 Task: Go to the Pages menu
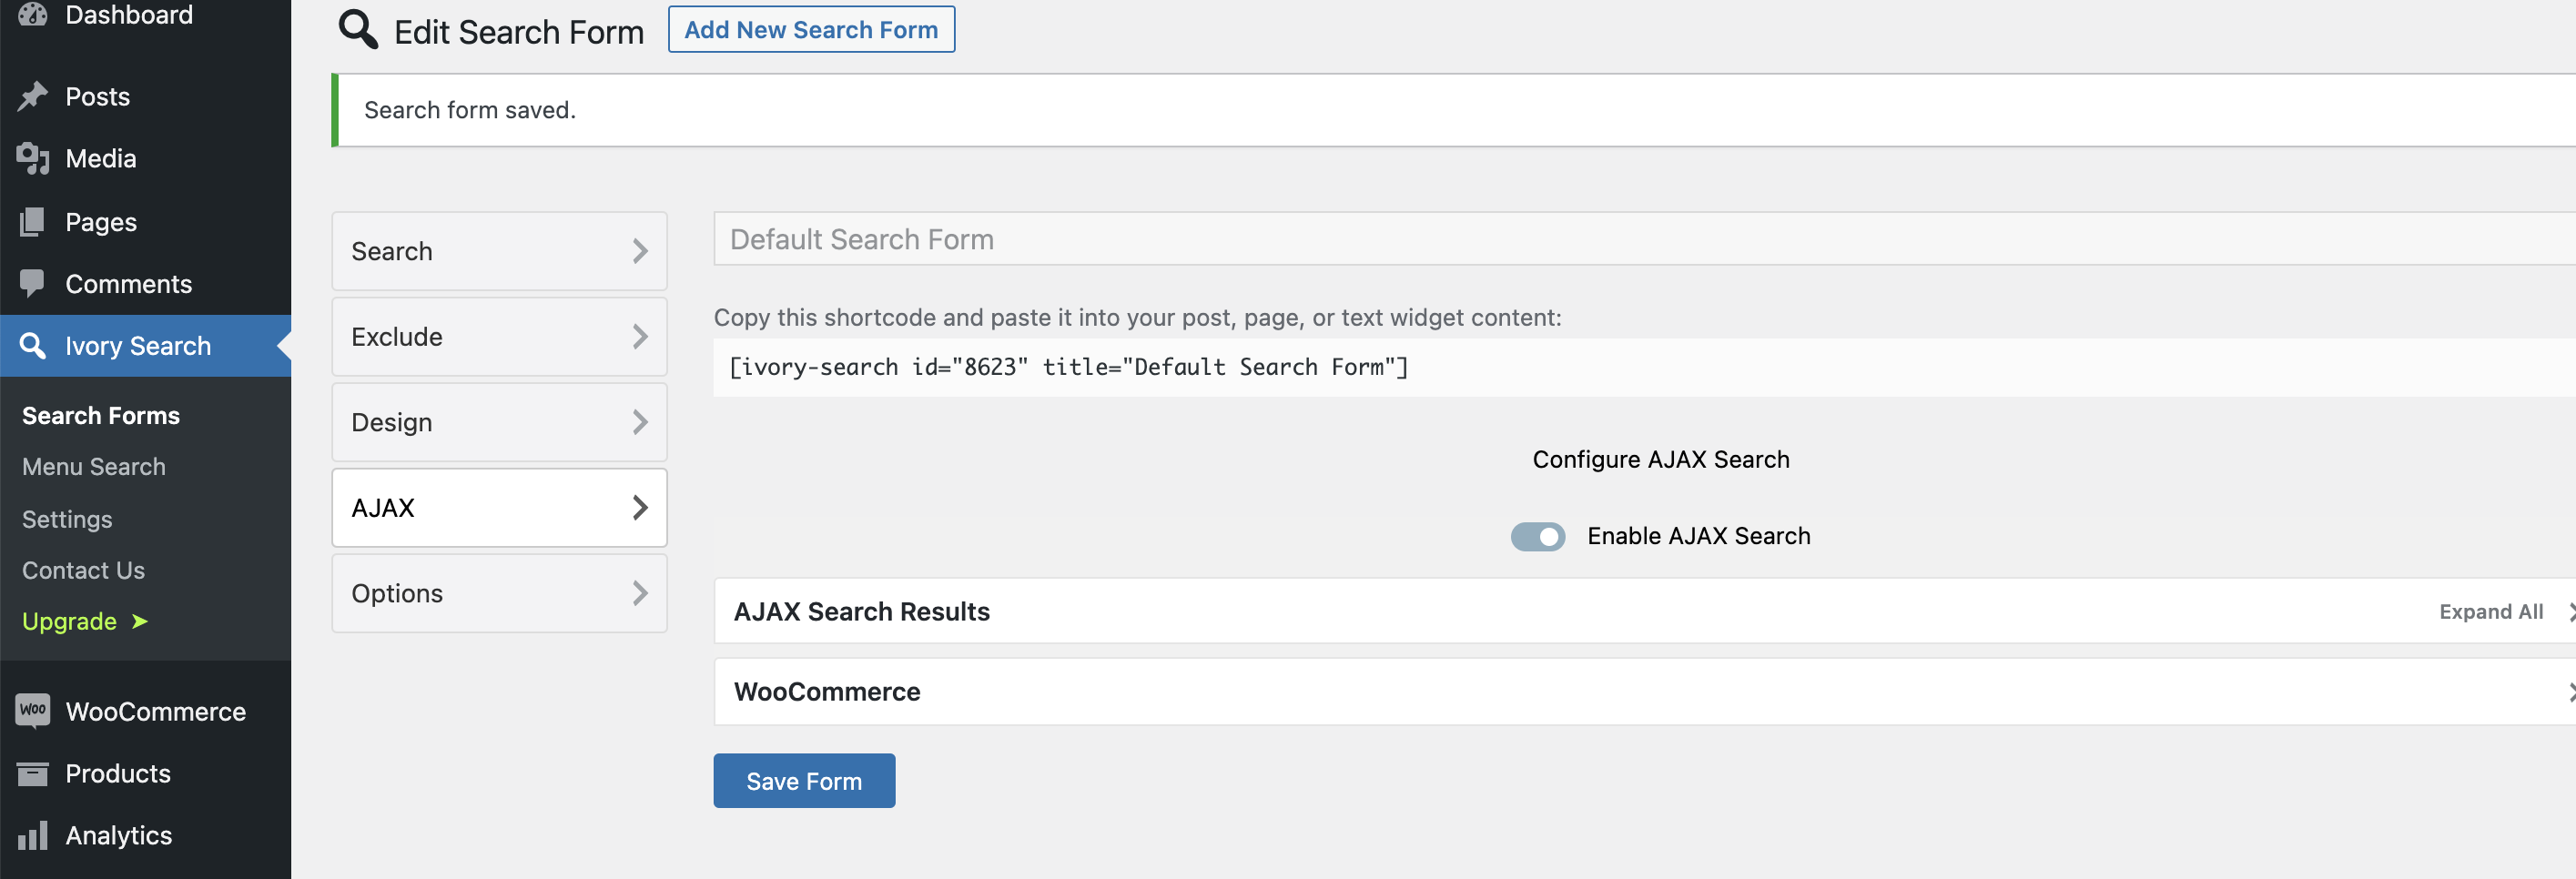pos(101,221)
